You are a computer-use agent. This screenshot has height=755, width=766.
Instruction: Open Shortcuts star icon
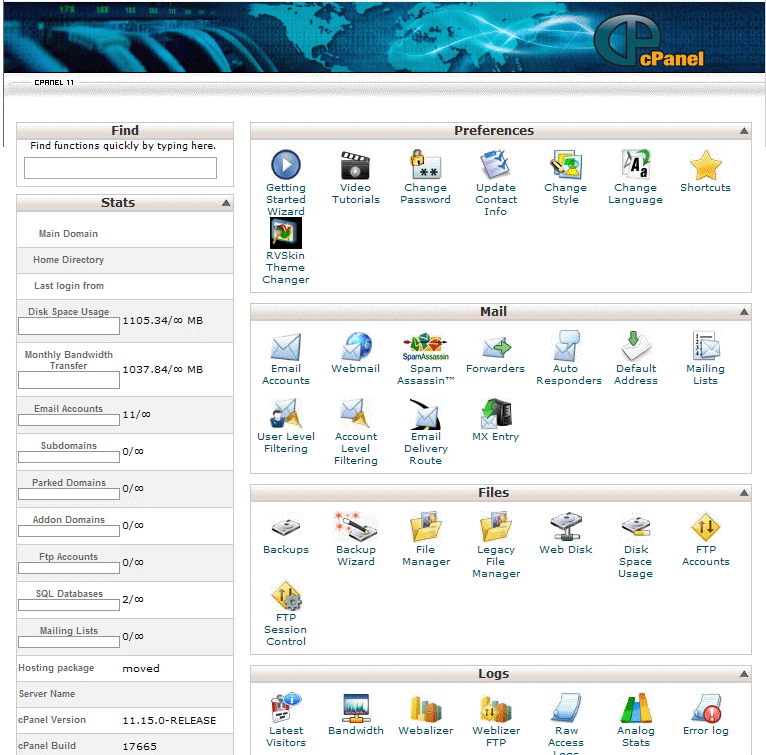(x=705, y=165)
